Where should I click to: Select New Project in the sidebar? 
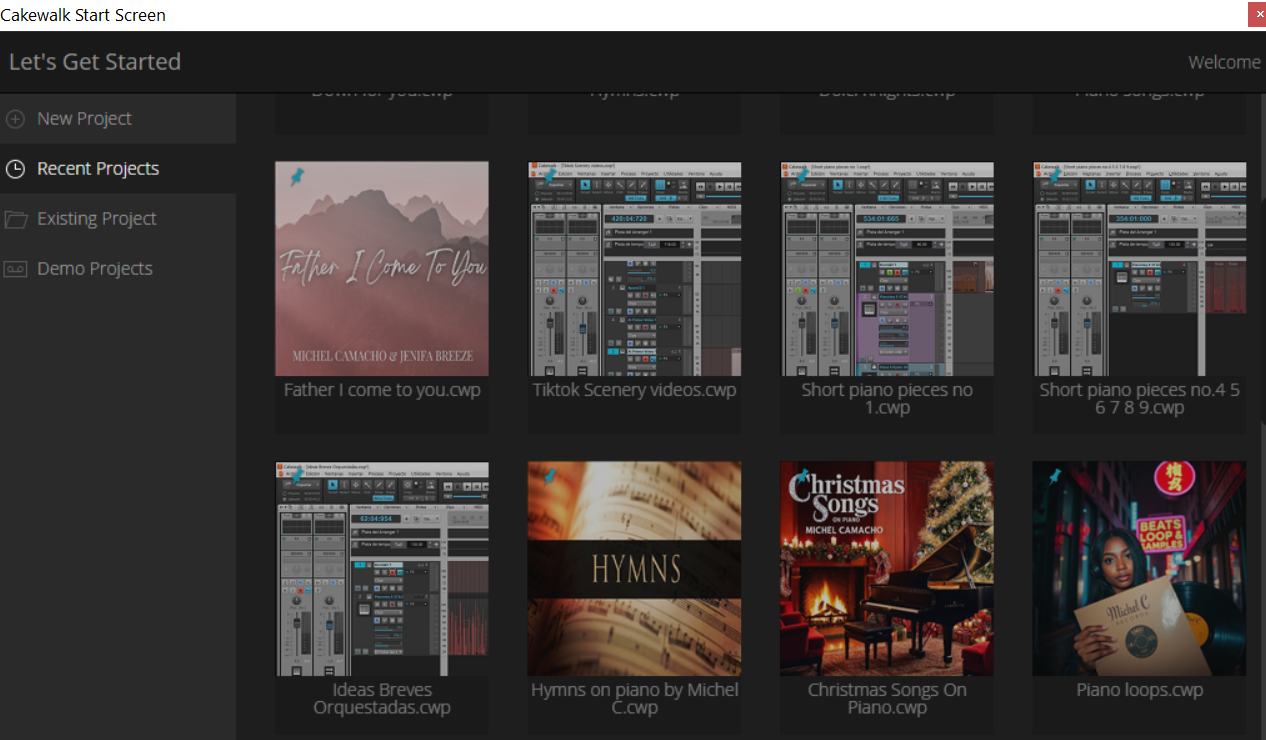pyautogui.click(x=84, y=119)
